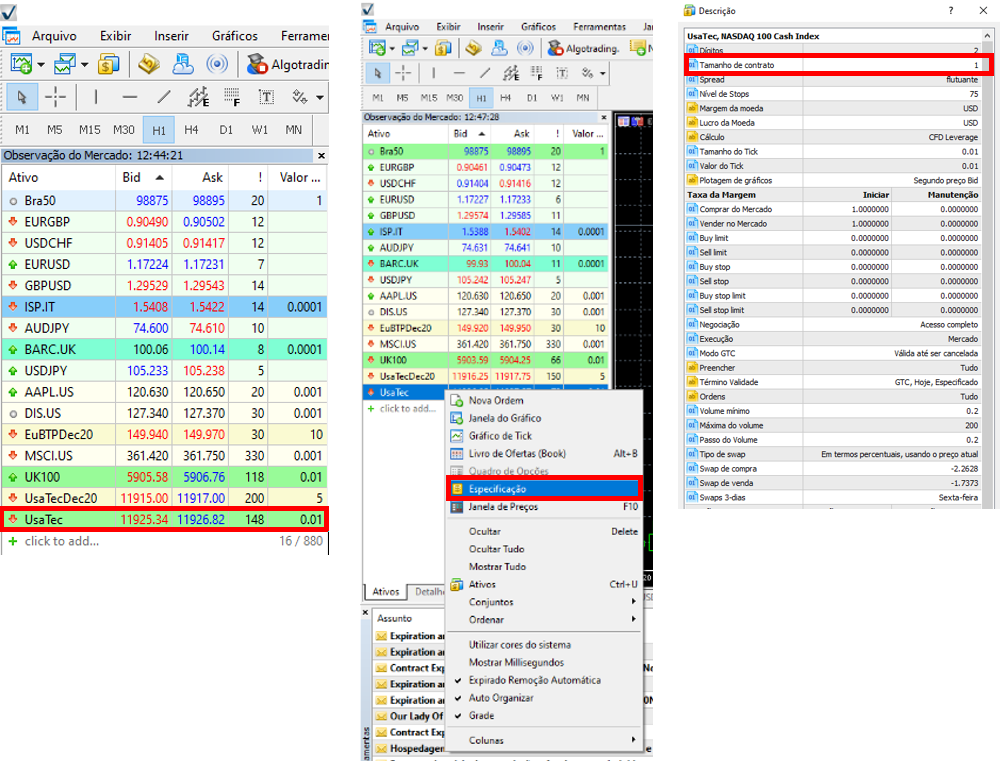The image size is (1001, 772).
Task: Select equidistant channel tool in 12:44:21 window
Action: point(198,97)
